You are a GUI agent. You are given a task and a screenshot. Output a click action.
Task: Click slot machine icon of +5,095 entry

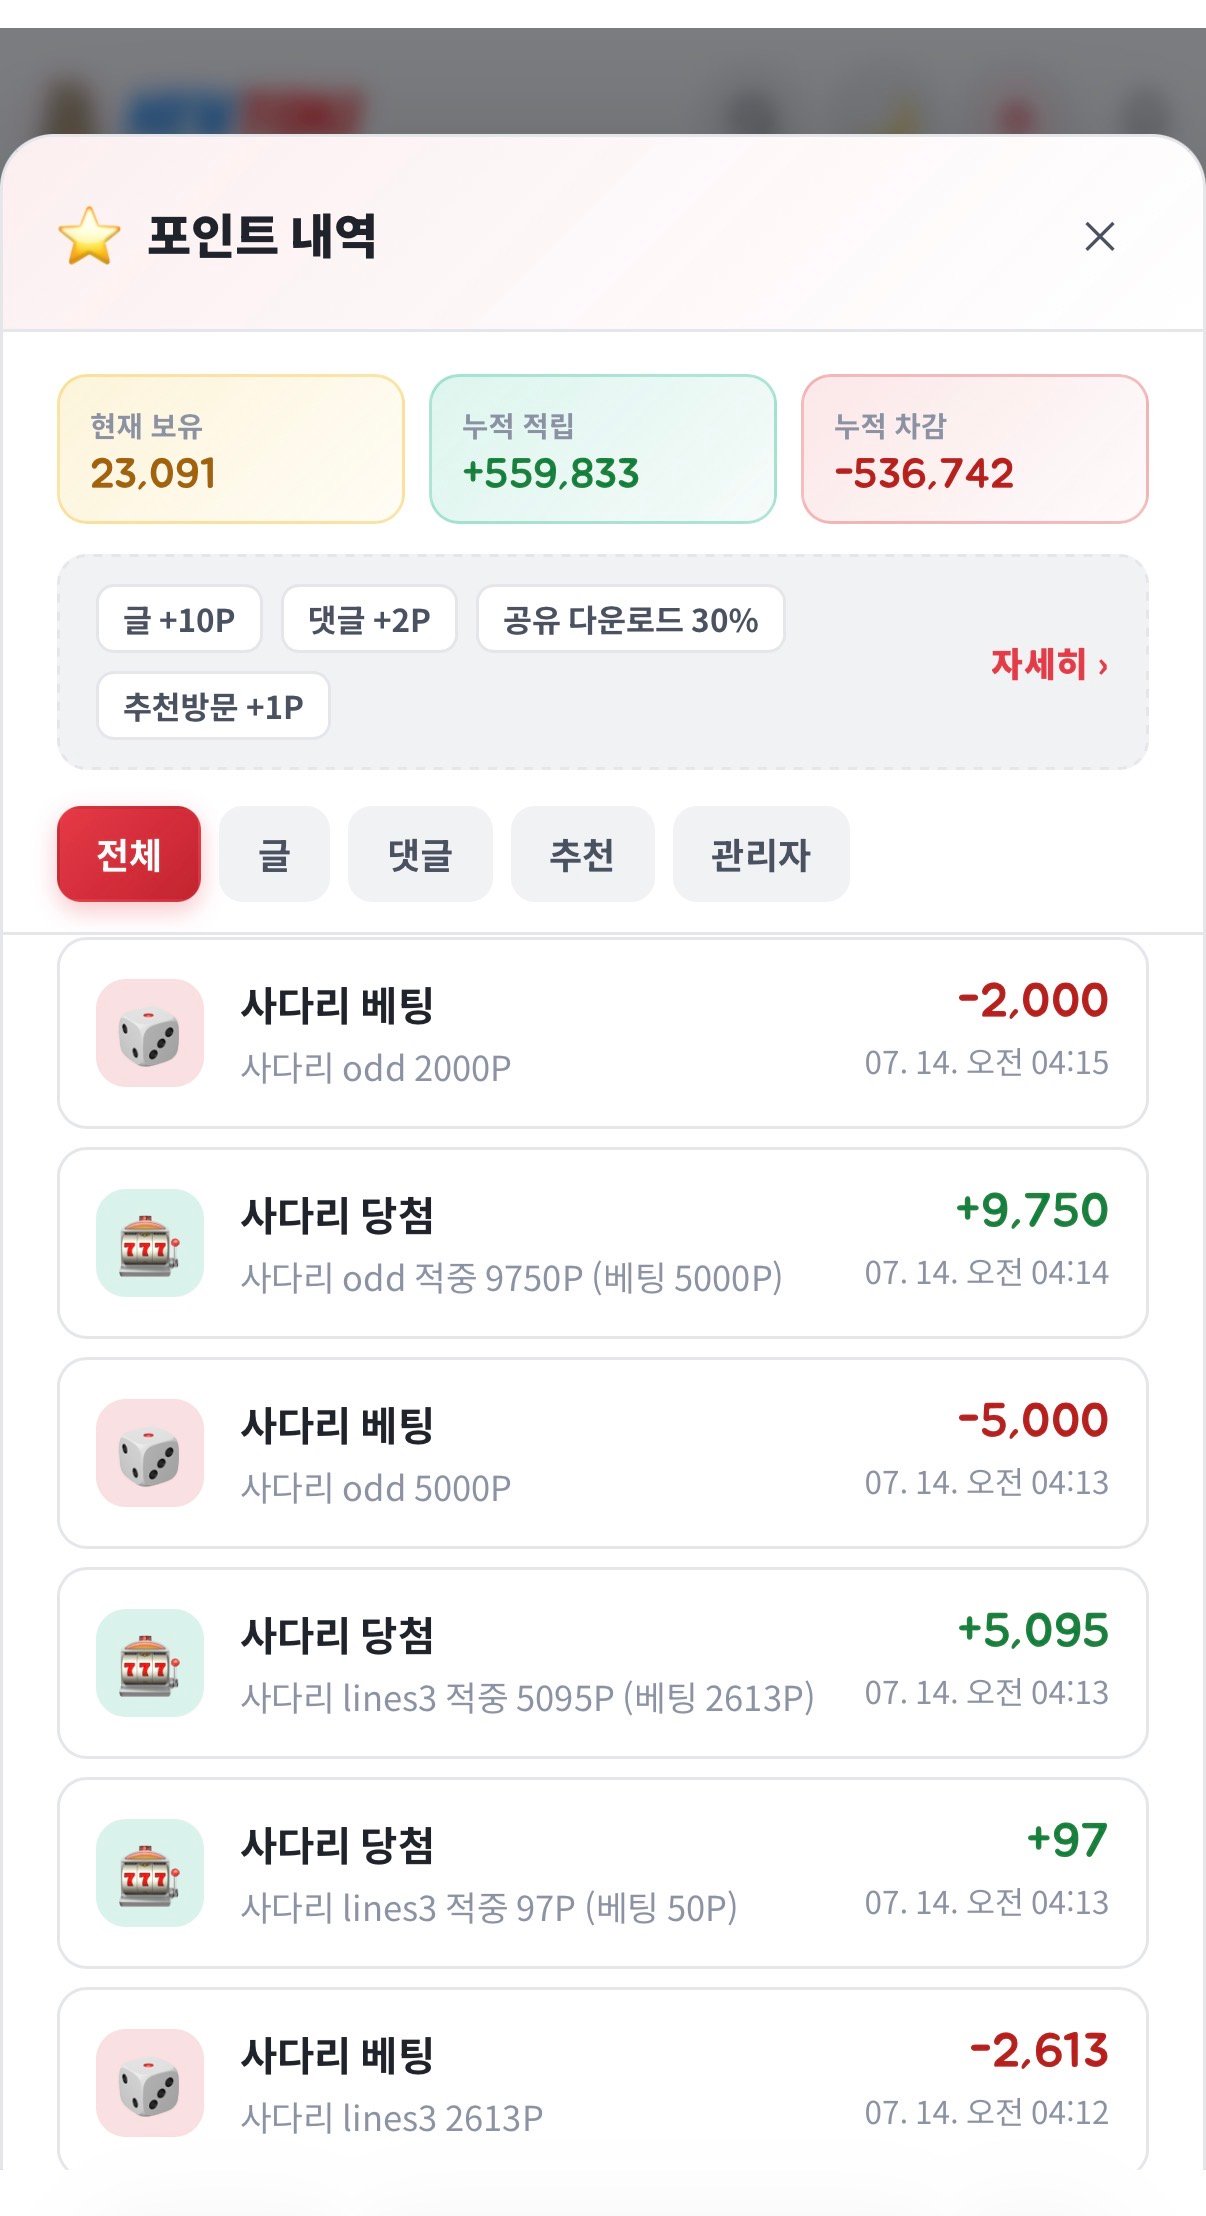pyautogui.click(x=150, y=1663)
